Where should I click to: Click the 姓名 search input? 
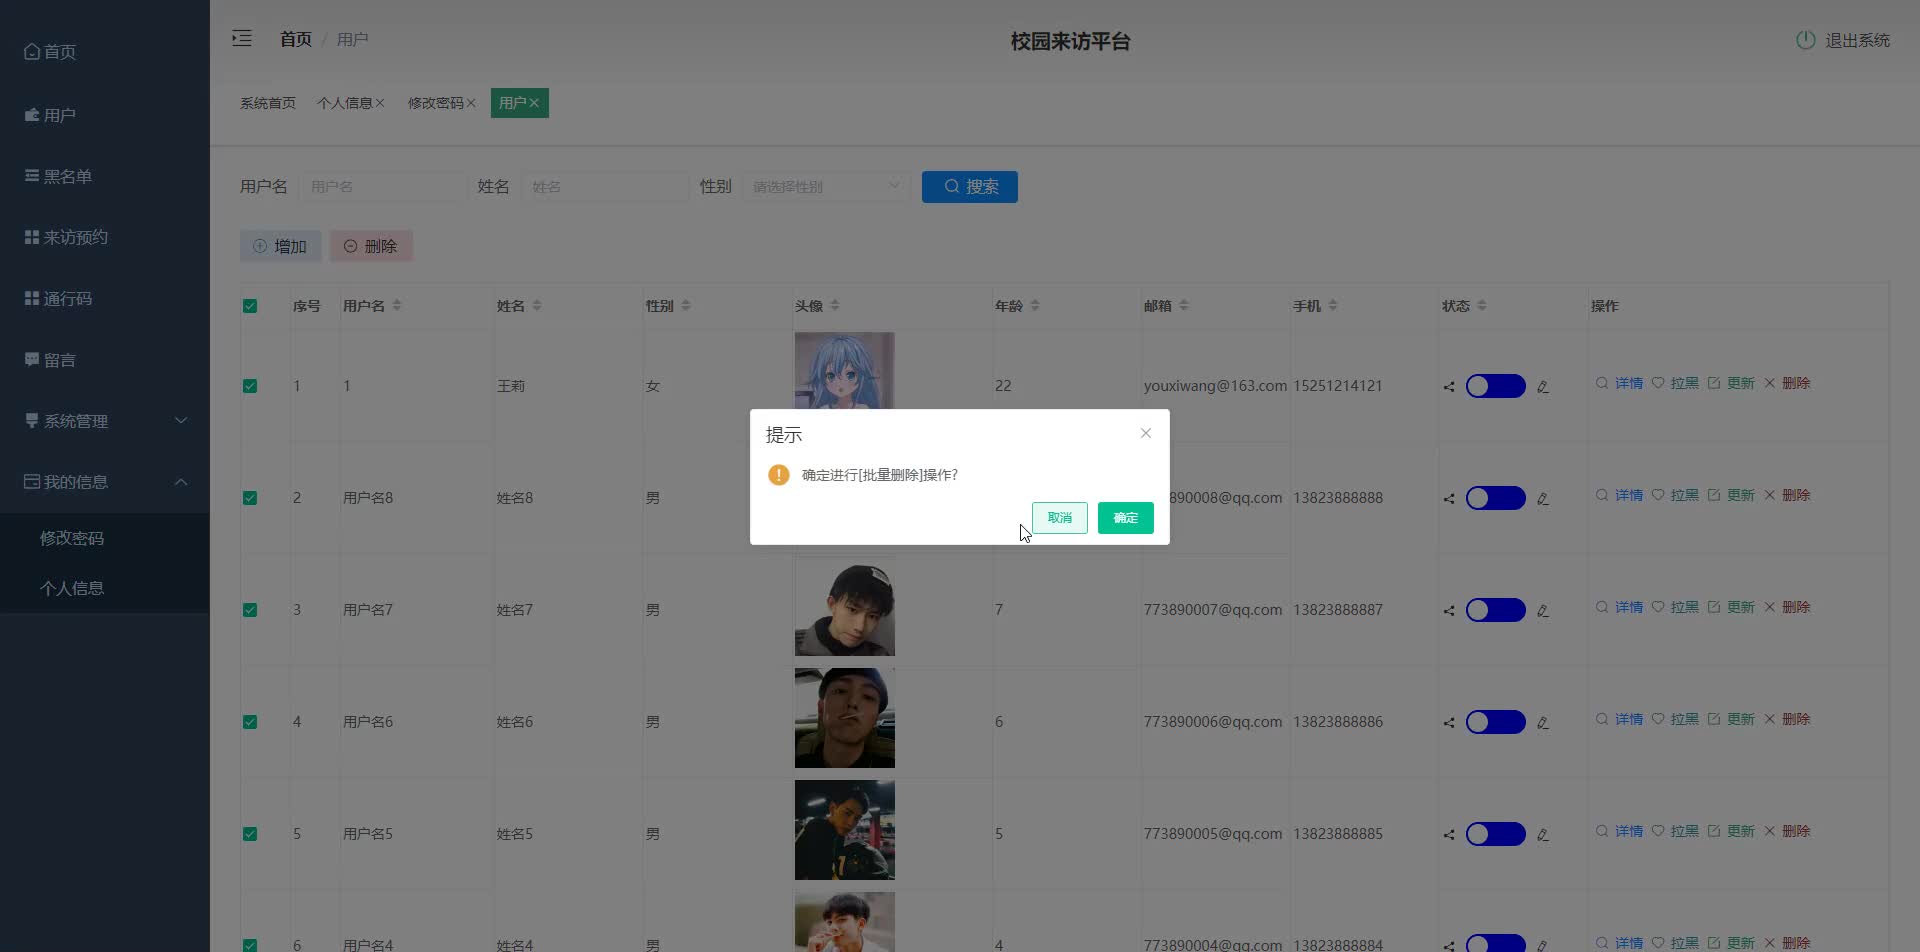pos(605,187)
